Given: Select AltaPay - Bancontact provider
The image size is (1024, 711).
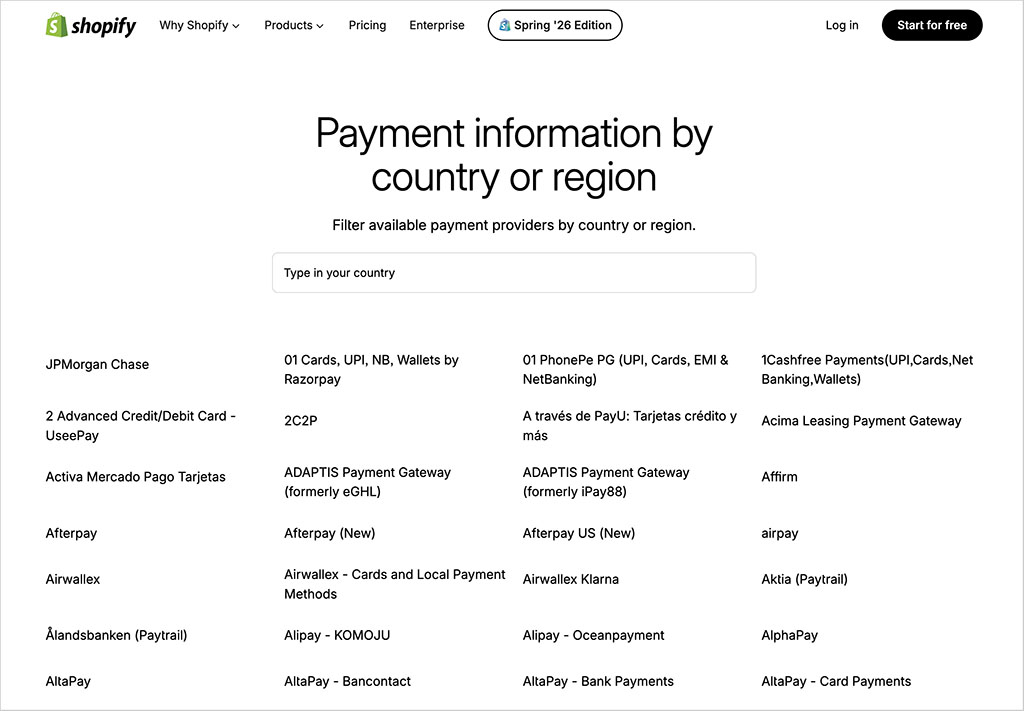Looking at the screenshot, I should tap(347, 681).
